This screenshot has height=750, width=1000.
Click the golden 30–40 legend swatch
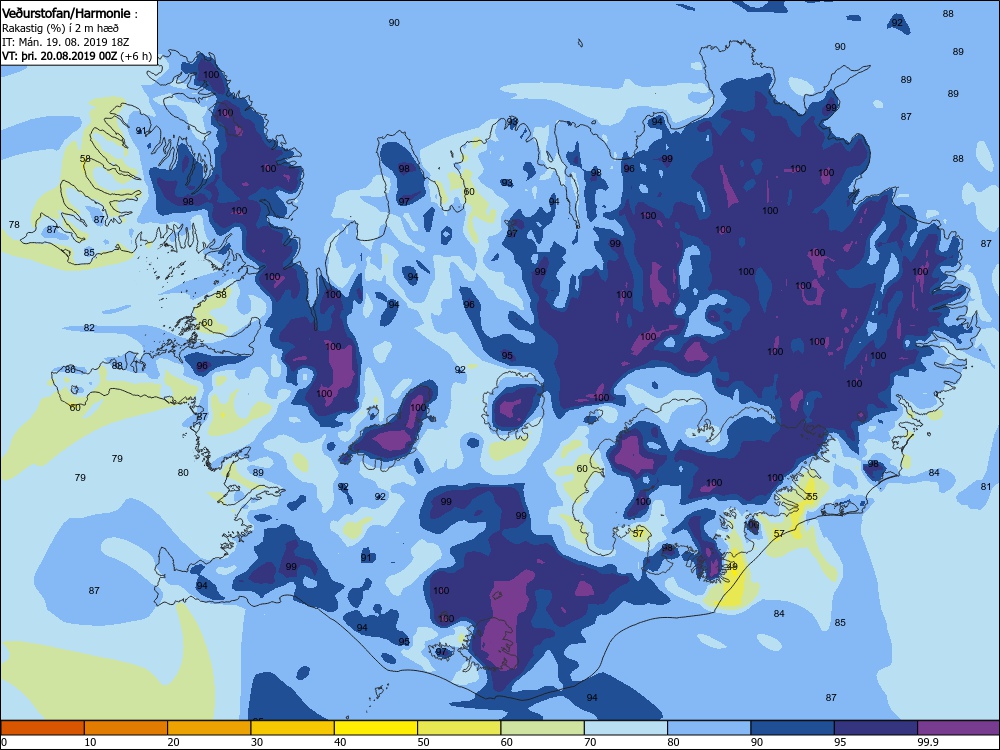pyautogui.click(x=293, y=728)
